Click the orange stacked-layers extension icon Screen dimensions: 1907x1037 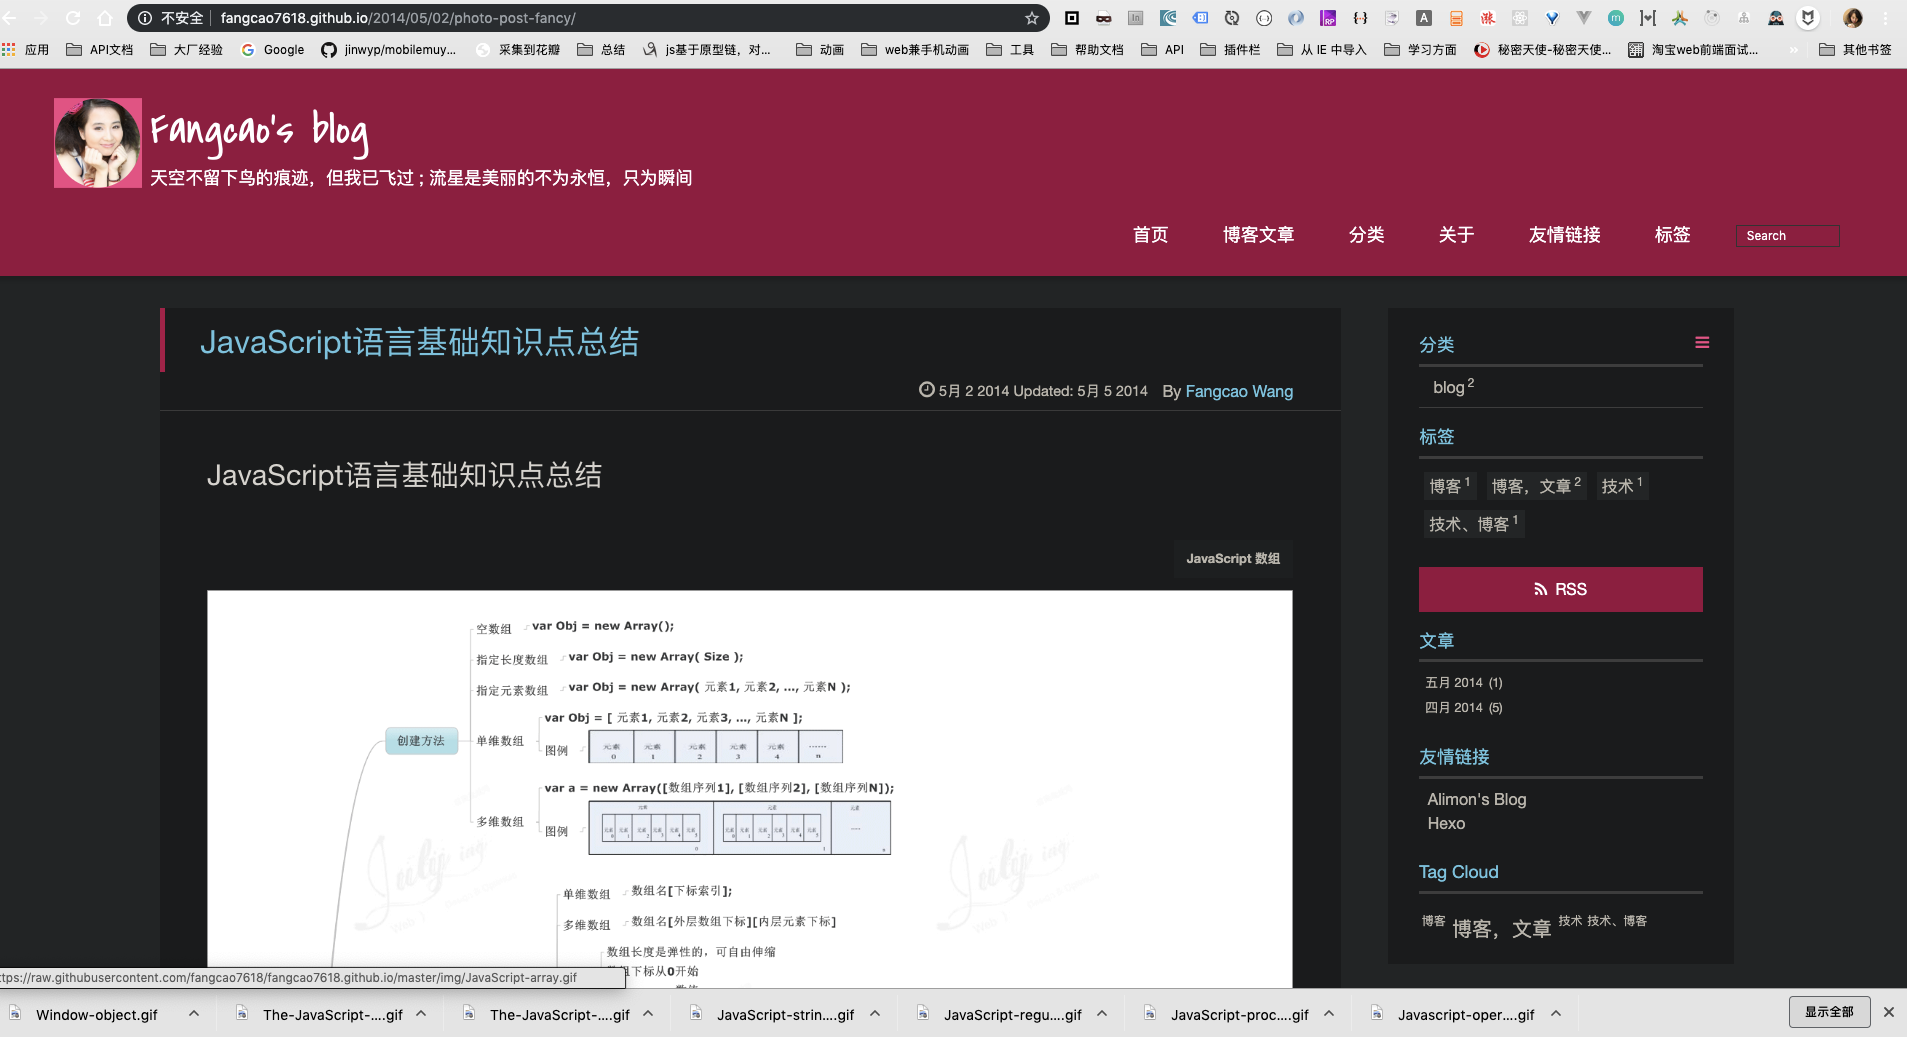tap(1456, 18)
